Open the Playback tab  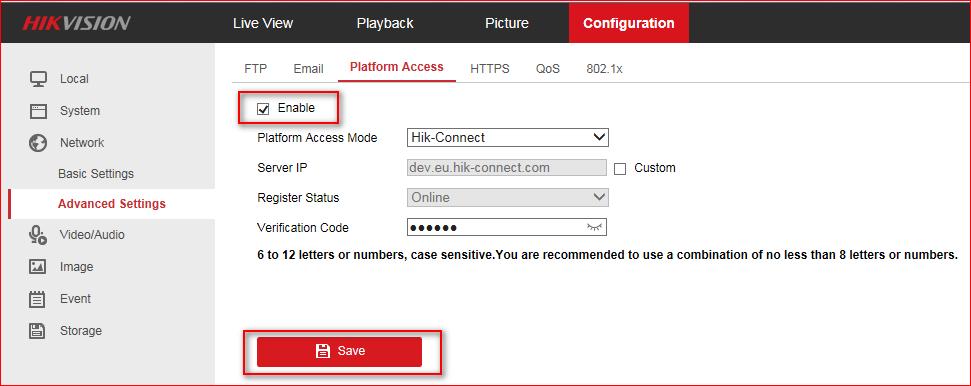[385, 24]
